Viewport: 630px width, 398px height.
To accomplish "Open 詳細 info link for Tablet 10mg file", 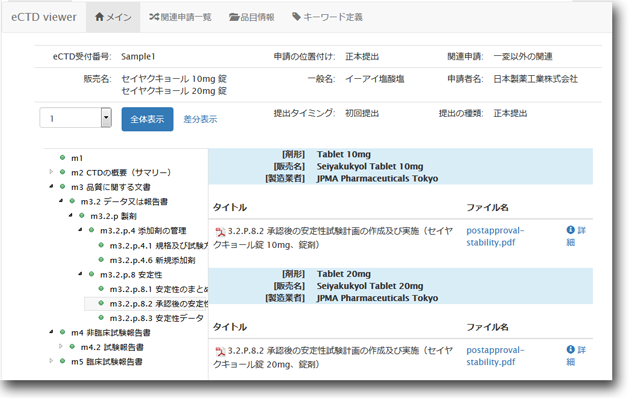I will 576,236.
